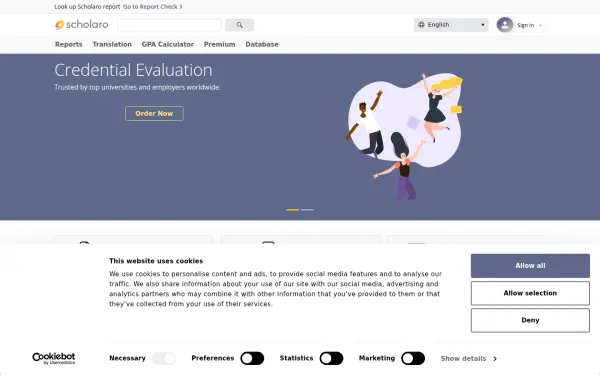Expand the Sign in dropdown arrow

tap(540, 25)
